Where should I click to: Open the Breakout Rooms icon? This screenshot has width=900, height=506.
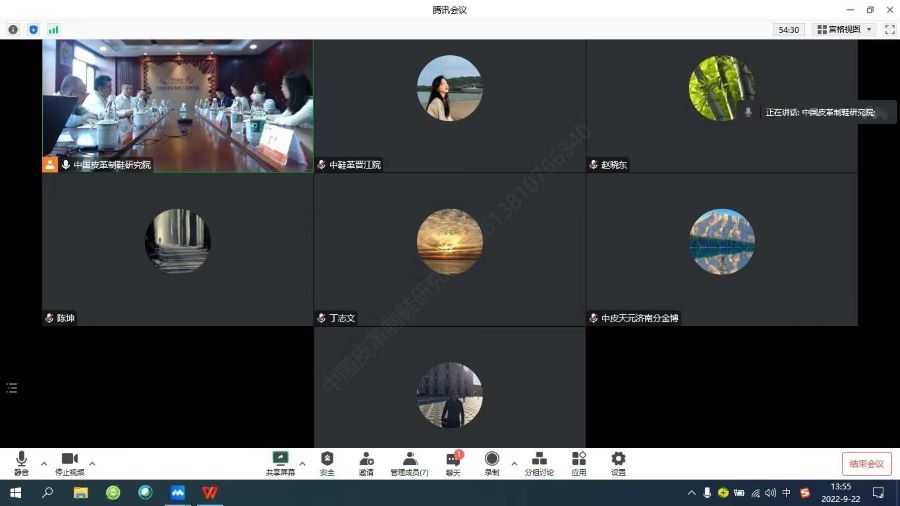539,462
